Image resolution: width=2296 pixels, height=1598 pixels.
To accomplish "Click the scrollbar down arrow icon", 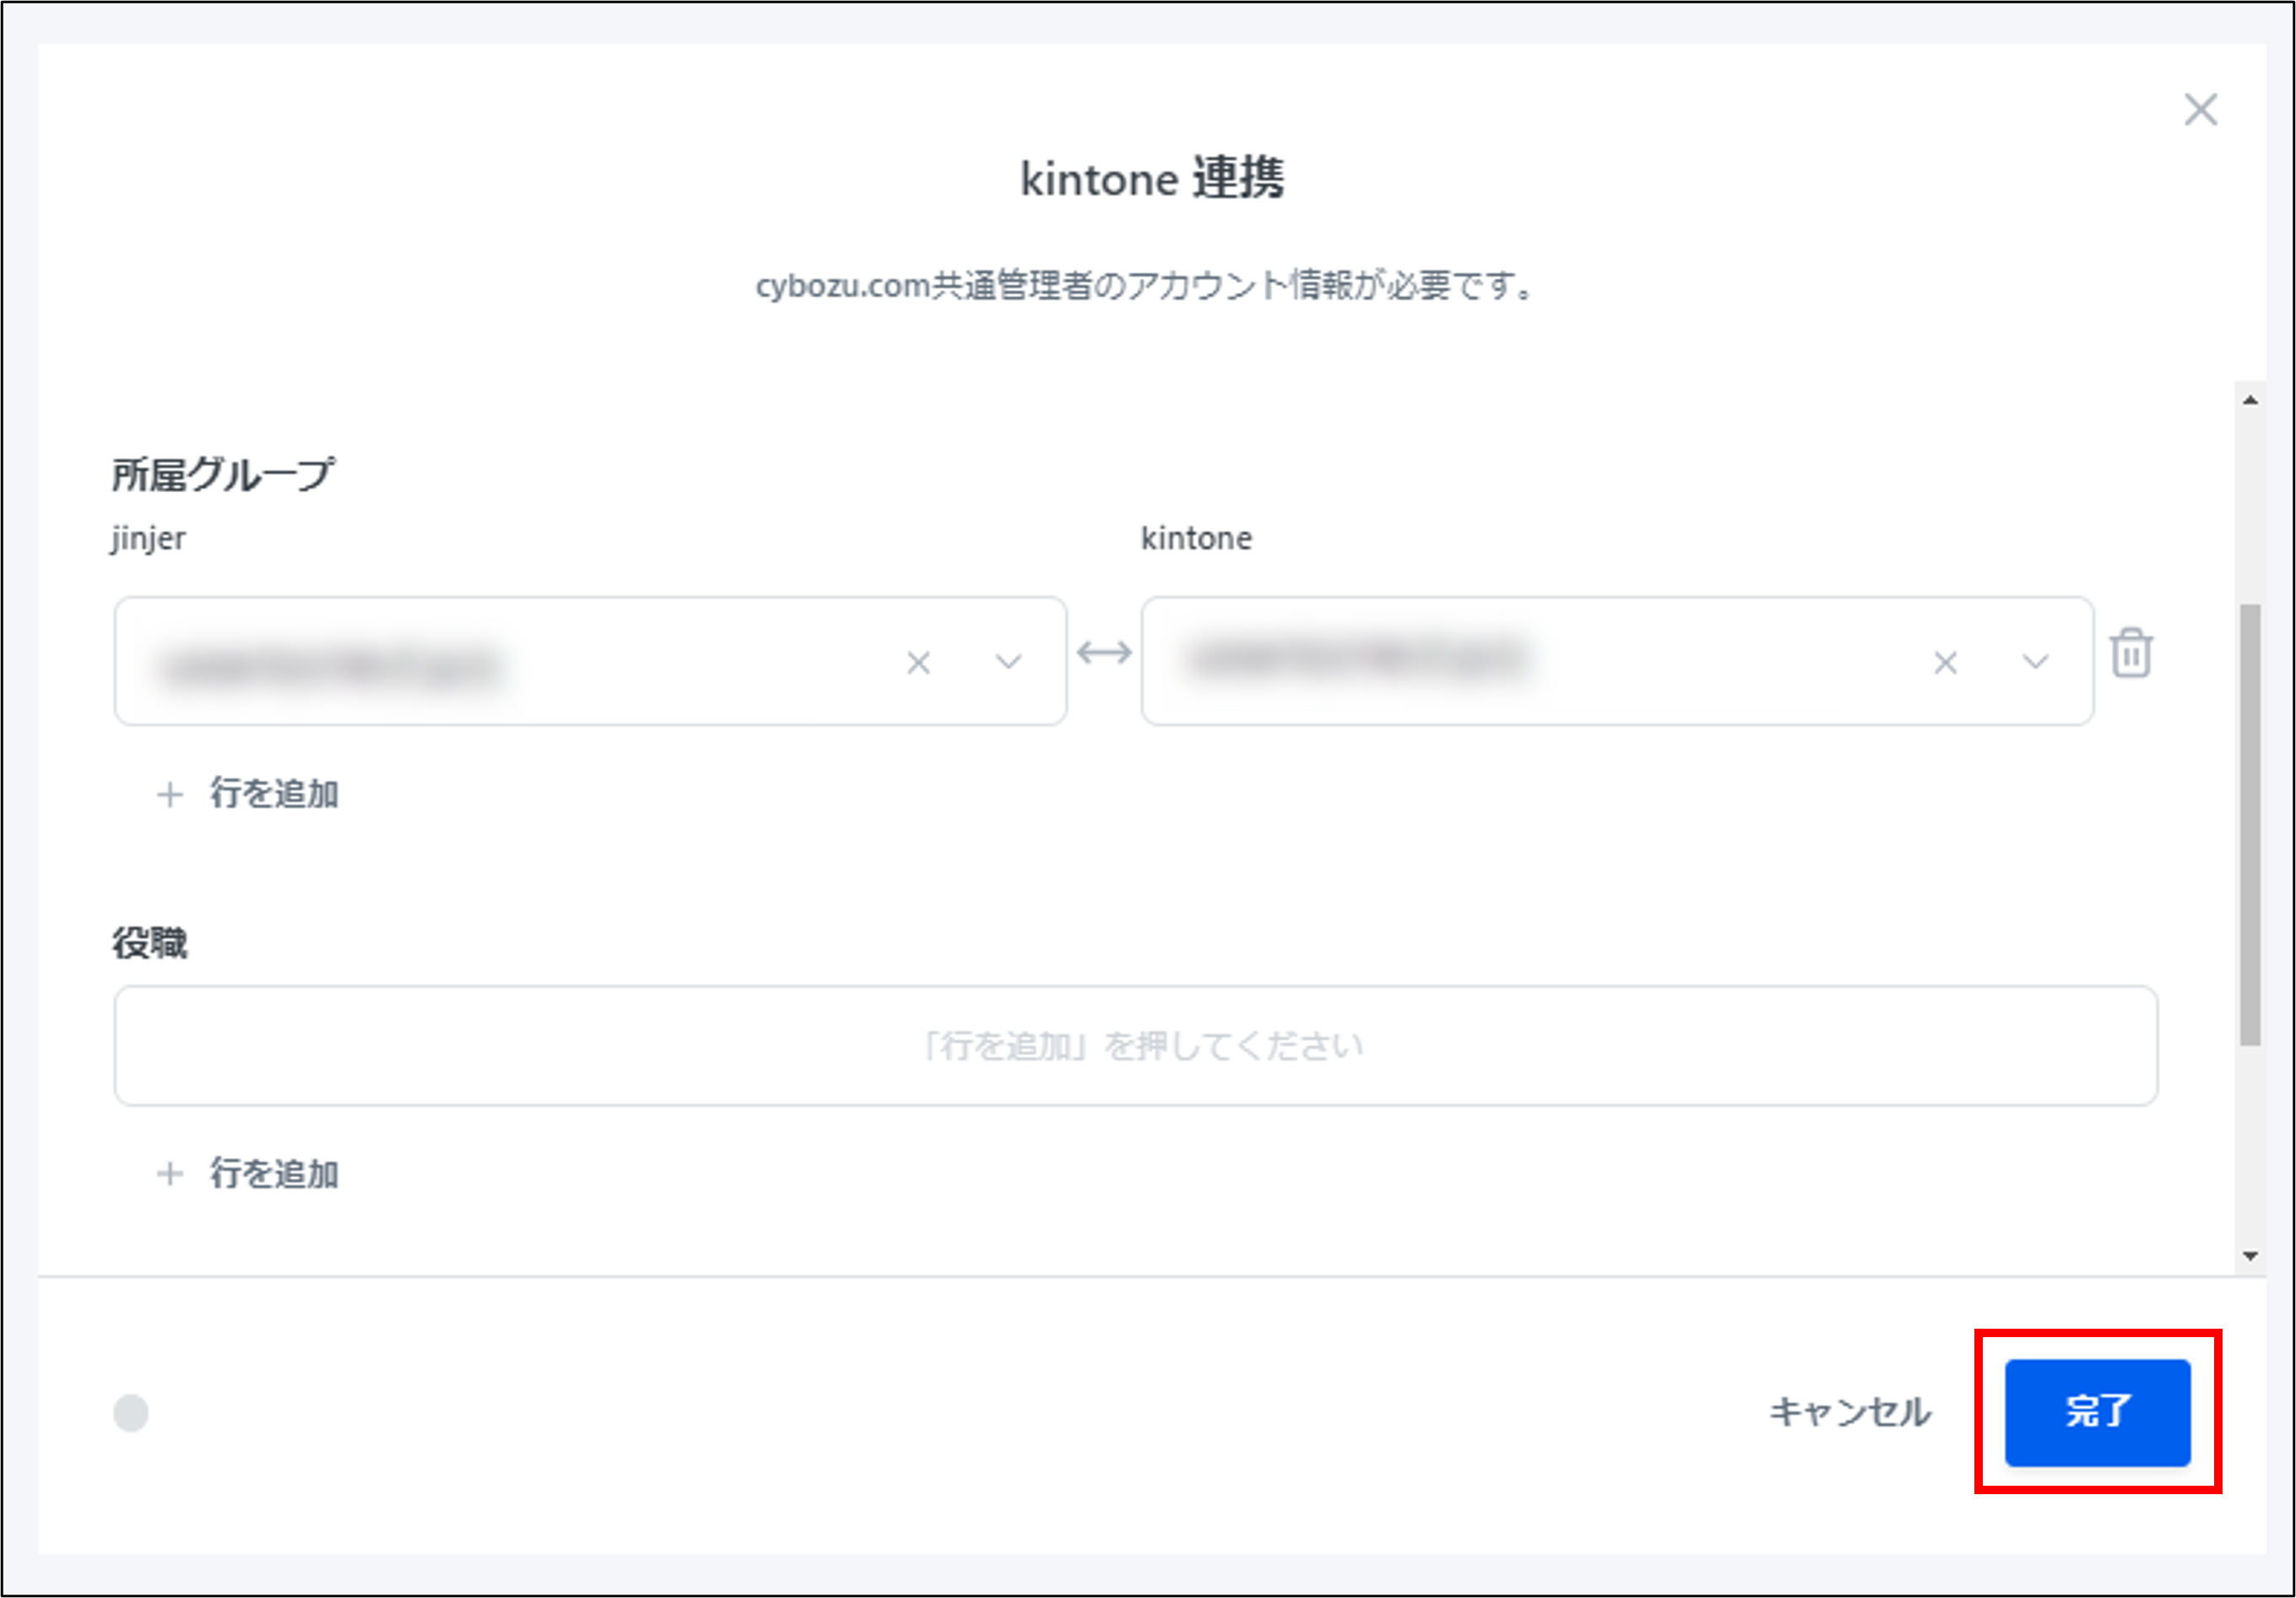I will pos(2251,1257).
